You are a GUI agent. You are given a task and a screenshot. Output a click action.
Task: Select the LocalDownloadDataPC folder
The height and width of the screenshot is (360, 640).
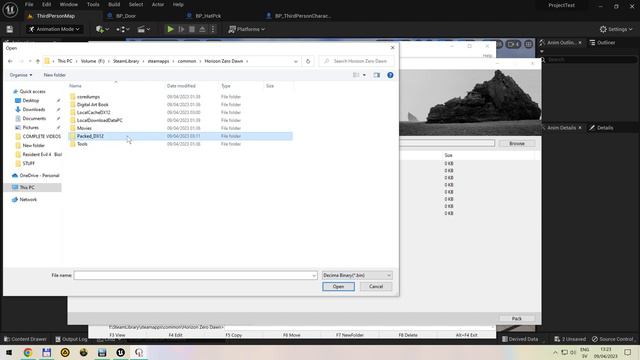100,120
